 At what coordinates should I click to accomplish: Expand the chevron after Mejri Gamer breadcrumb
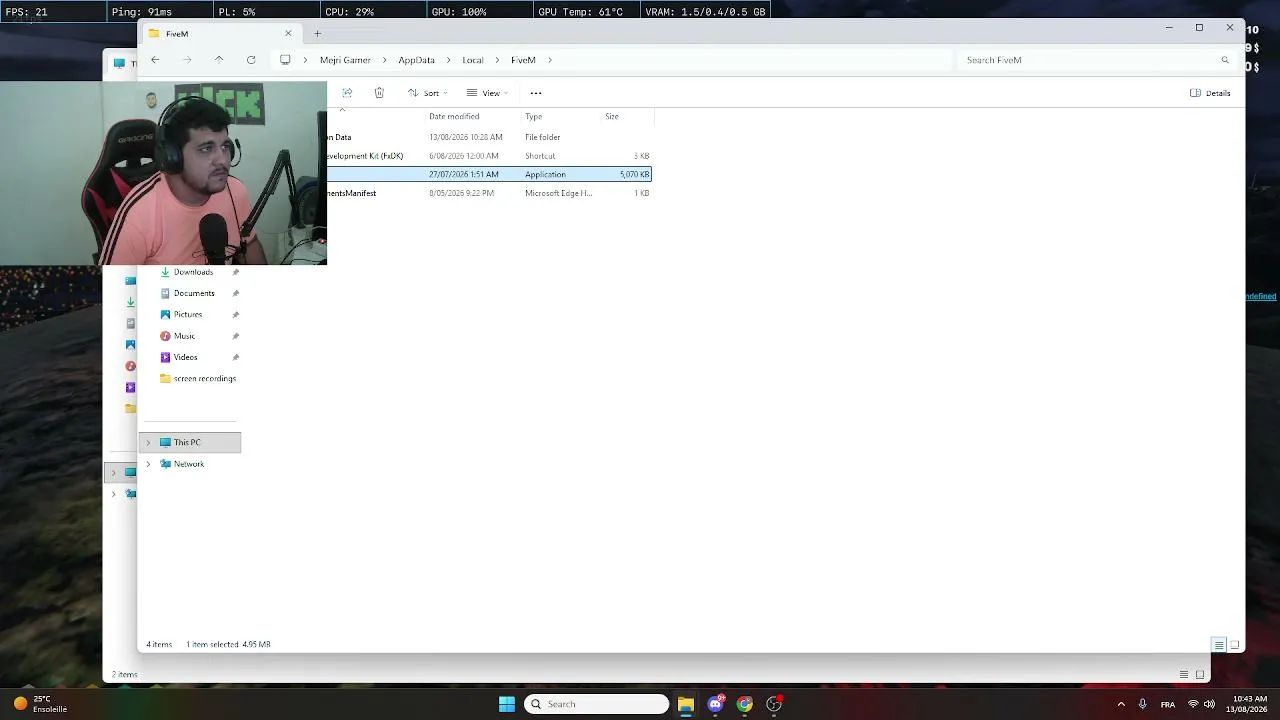tap(384, 60)
